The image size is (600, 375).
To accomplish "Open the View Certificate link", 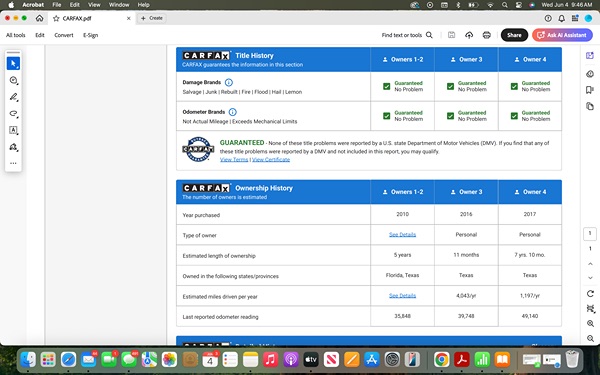I will [x=271, y=160].
